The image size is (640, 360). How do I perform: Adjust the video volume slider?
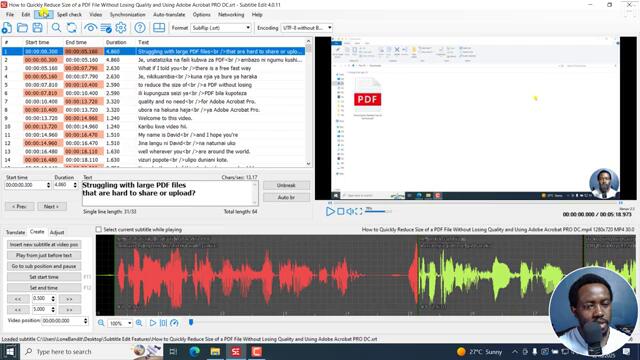coord(378,211)
